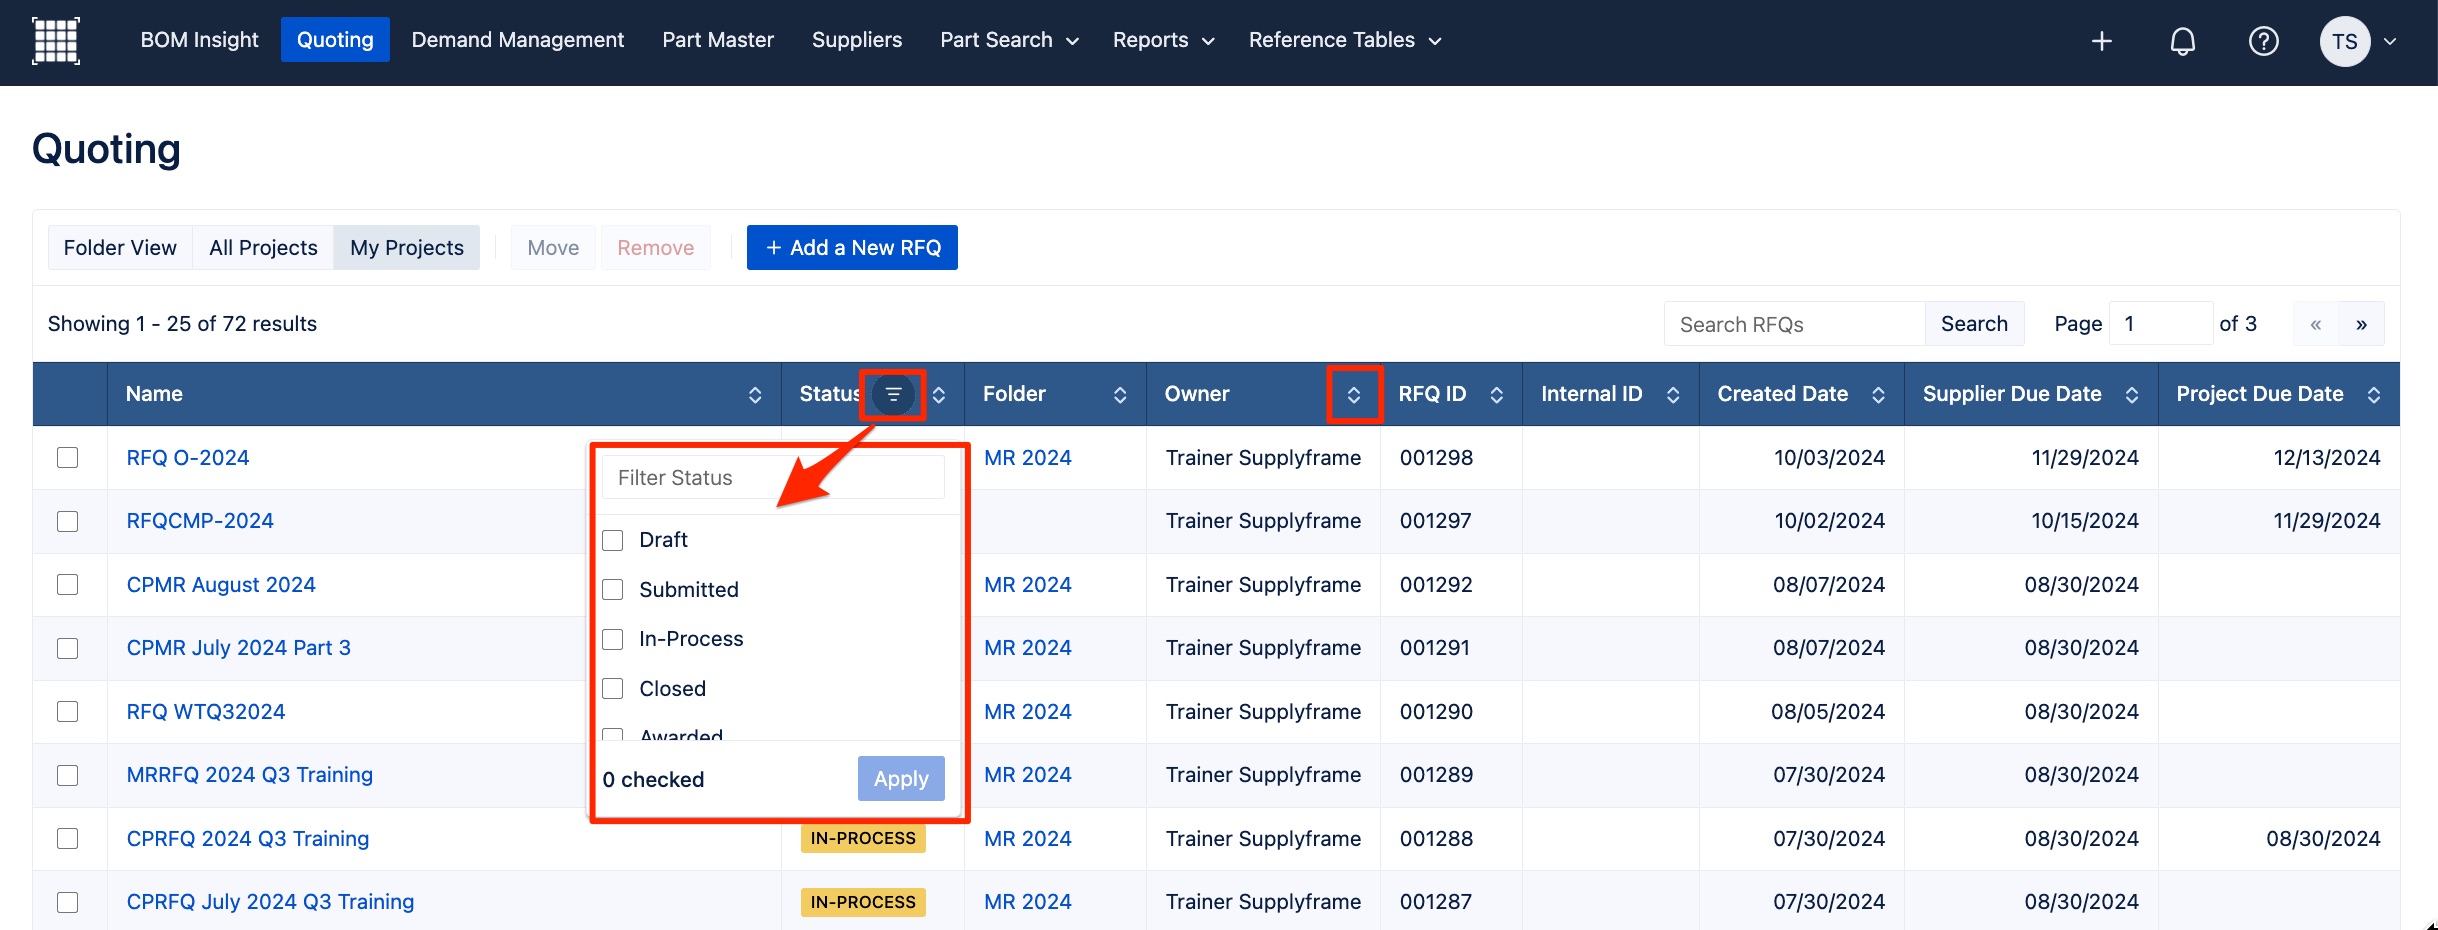Image resolution: width=2438 pixels, height=930 pixels.
Task: Open Part Master
Action: tap(718, 40)
